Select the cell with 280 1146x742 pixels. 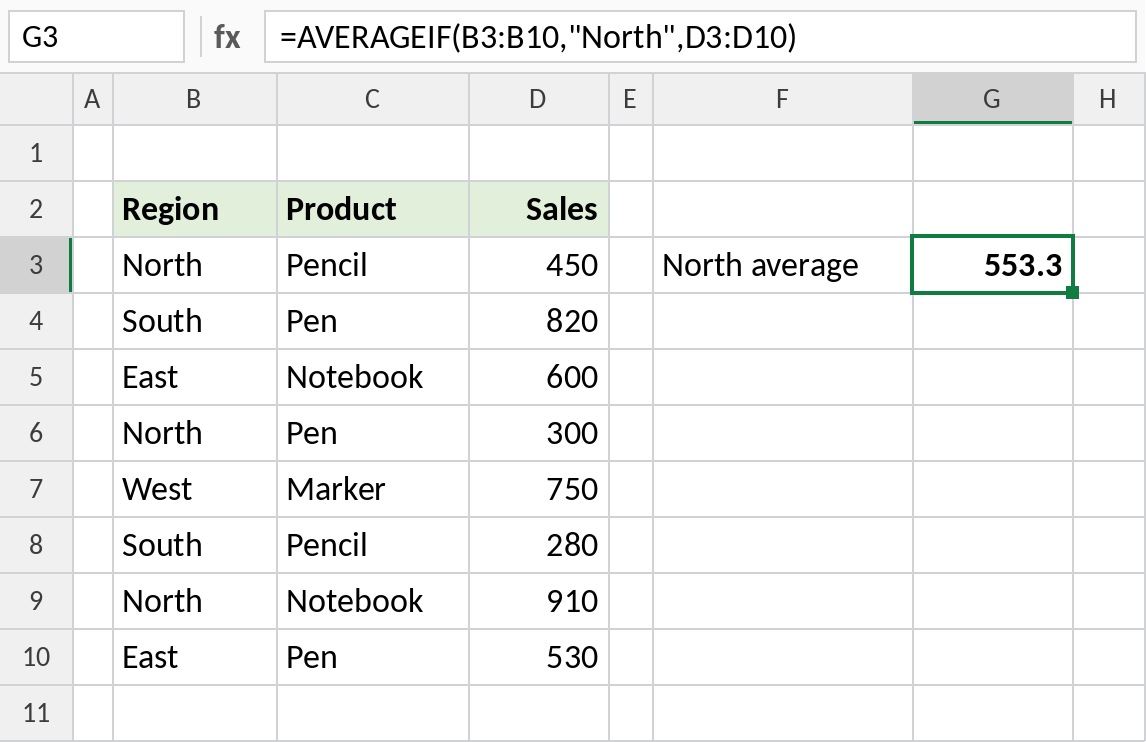pyautogui.click(x=539, y=545)
